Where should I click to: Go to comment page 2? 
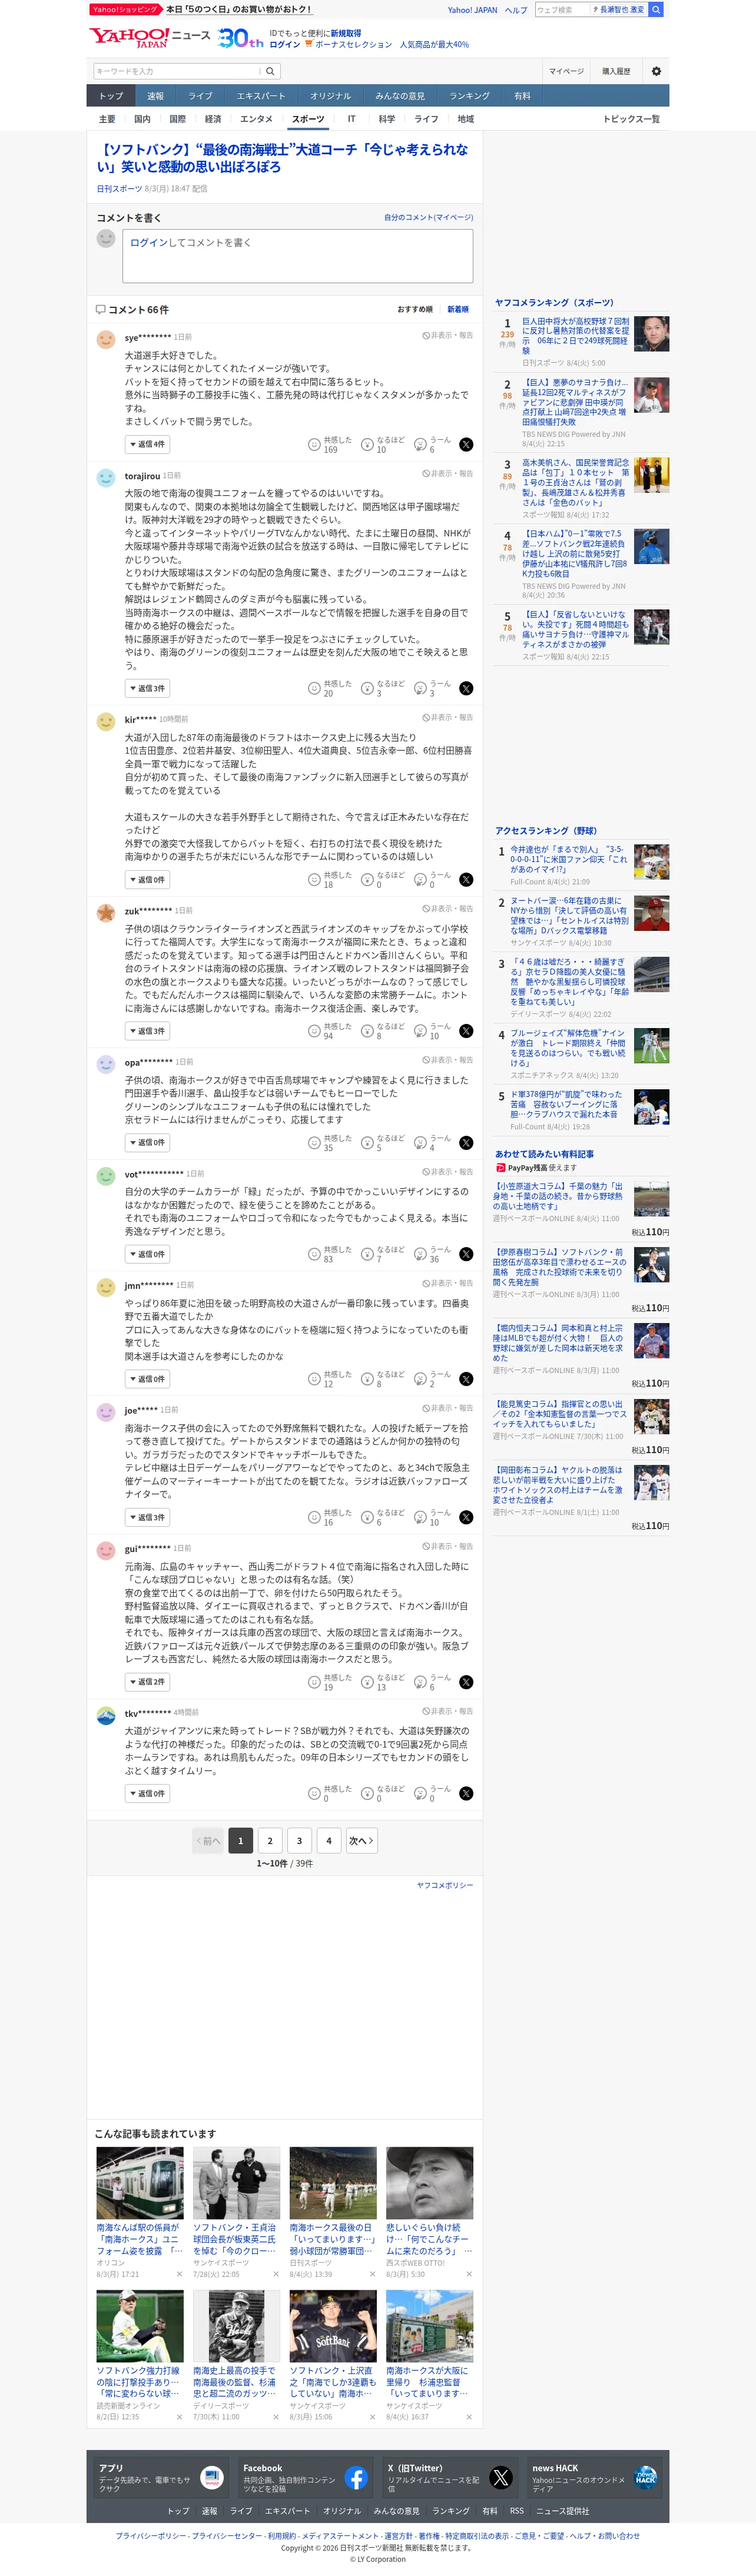pos(270,1840)
